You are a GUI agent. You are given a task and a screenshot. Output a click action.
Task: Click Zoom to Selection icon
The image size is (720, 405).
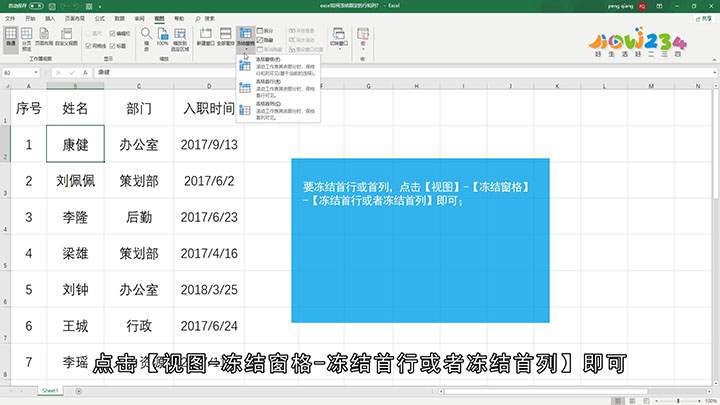(180, 39)
